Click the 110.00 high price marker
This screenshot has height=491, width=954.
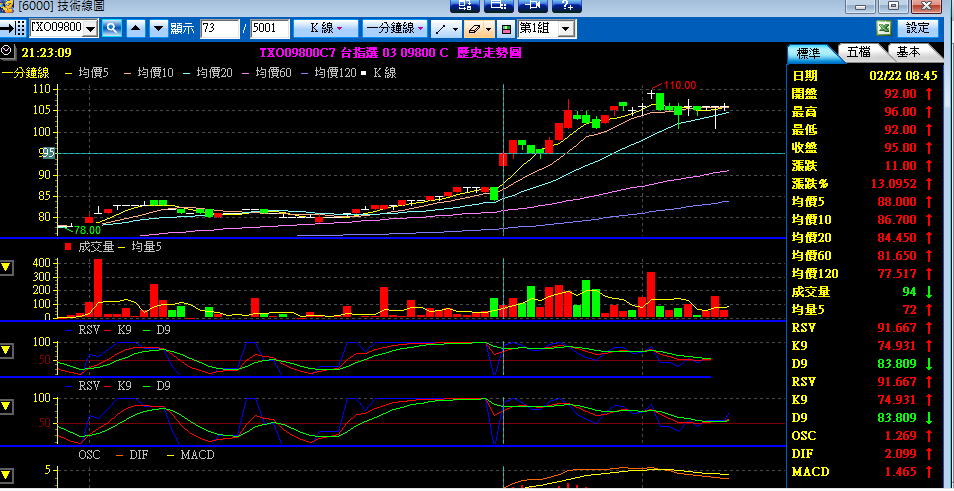680,85
